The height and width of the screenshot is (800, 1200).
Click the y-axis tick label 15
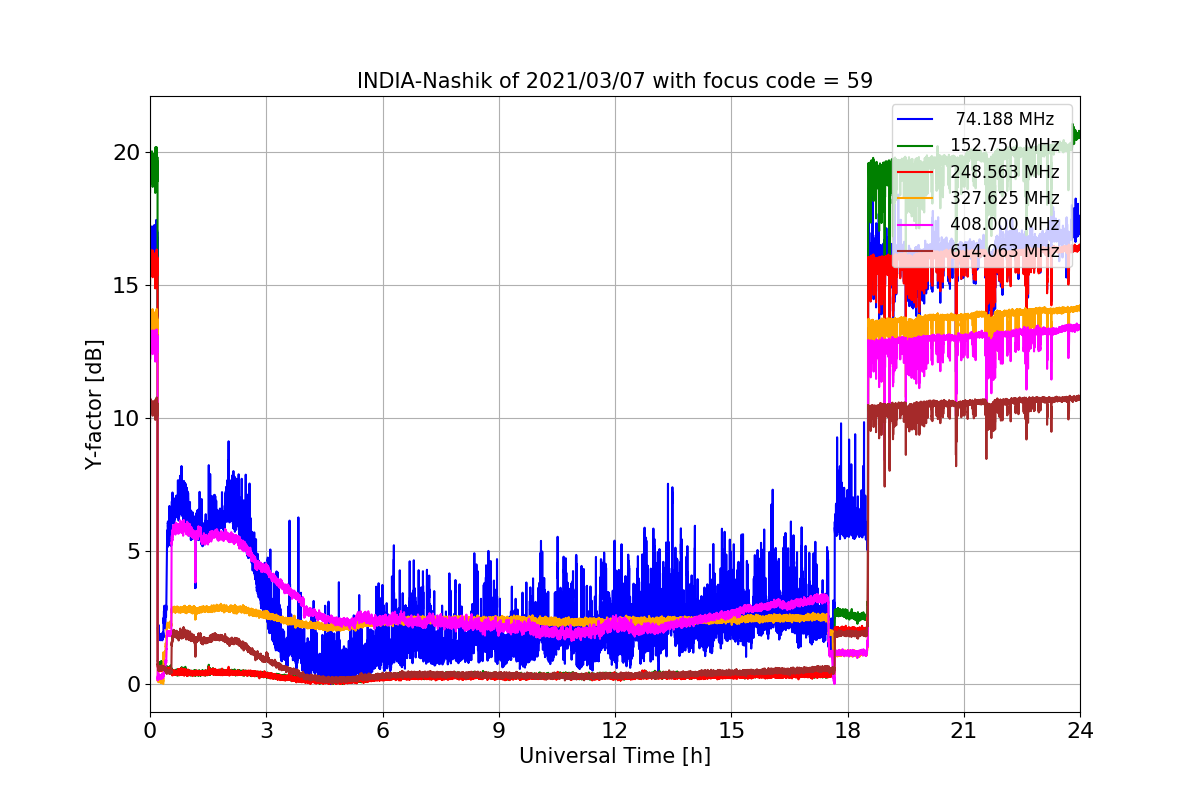[x=126, y=285]
